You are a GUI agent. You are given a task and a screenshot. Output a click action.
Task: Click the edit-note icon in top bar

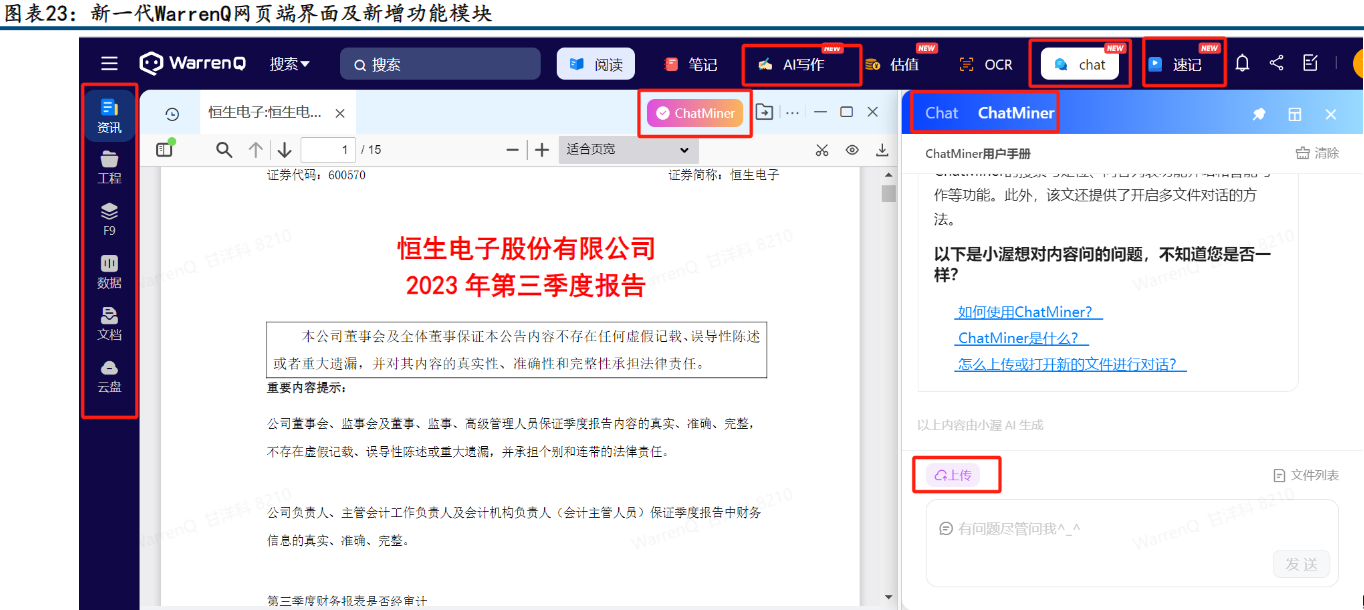1311,63
